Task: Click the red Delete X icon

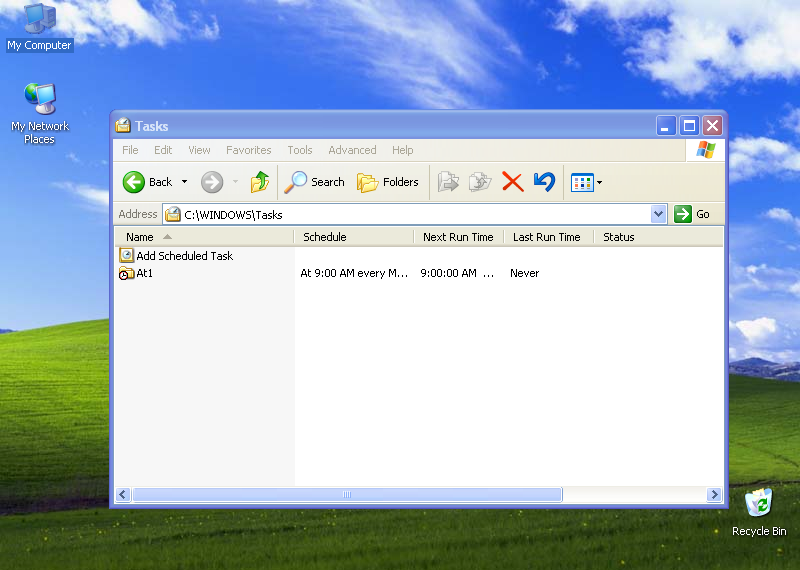Action: pyautogui.click(x=513, y=182)
